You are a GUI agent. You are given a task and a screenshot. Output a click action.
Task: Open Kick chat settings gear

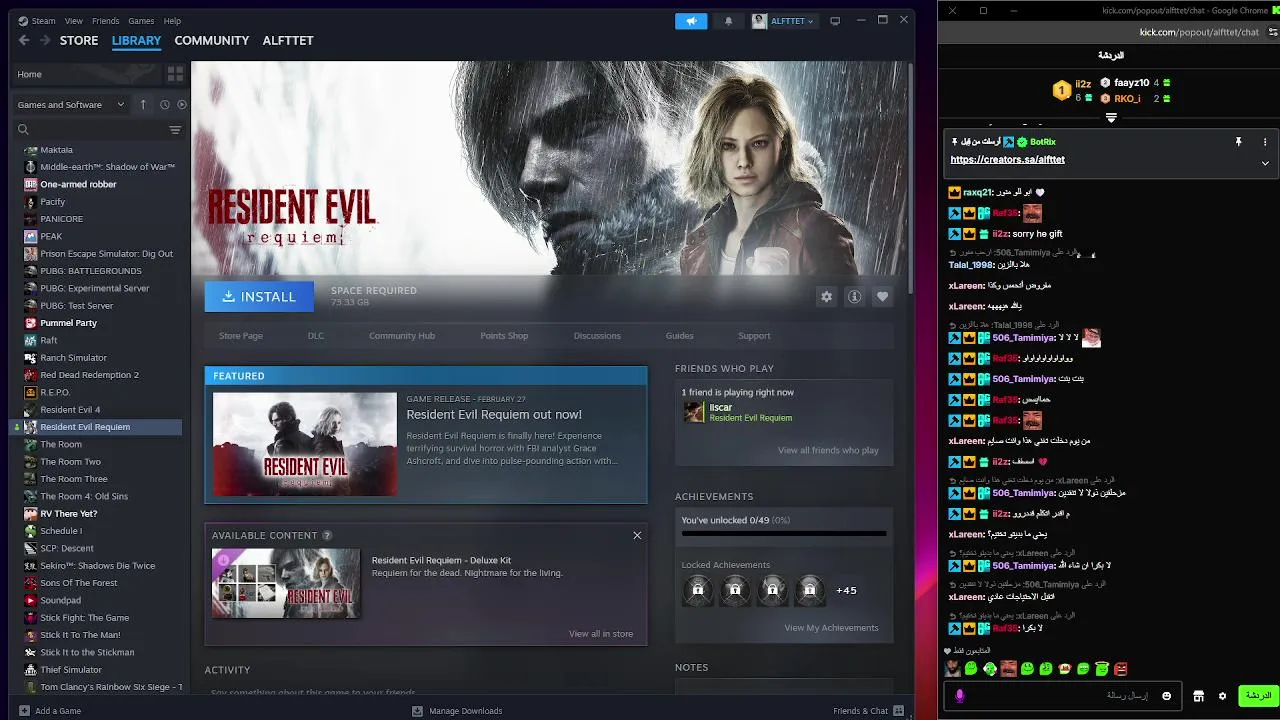coord(1222,696)
